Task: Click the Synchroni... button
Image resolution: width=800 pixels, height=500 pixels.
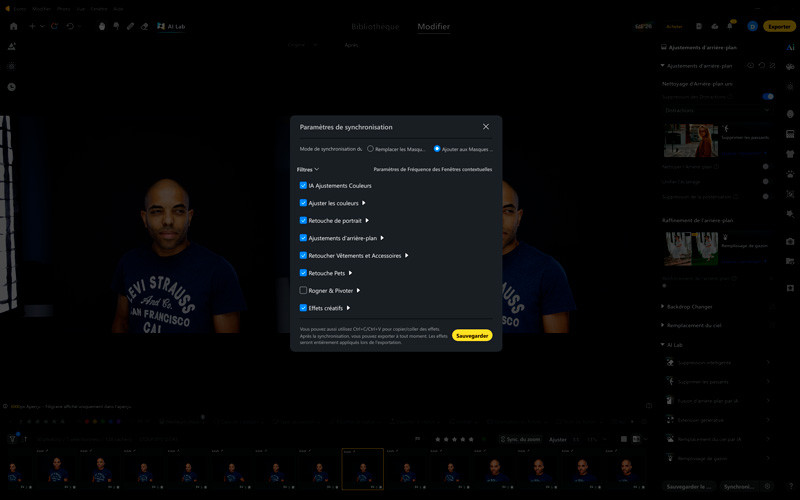Action: [x=739, y=486]
